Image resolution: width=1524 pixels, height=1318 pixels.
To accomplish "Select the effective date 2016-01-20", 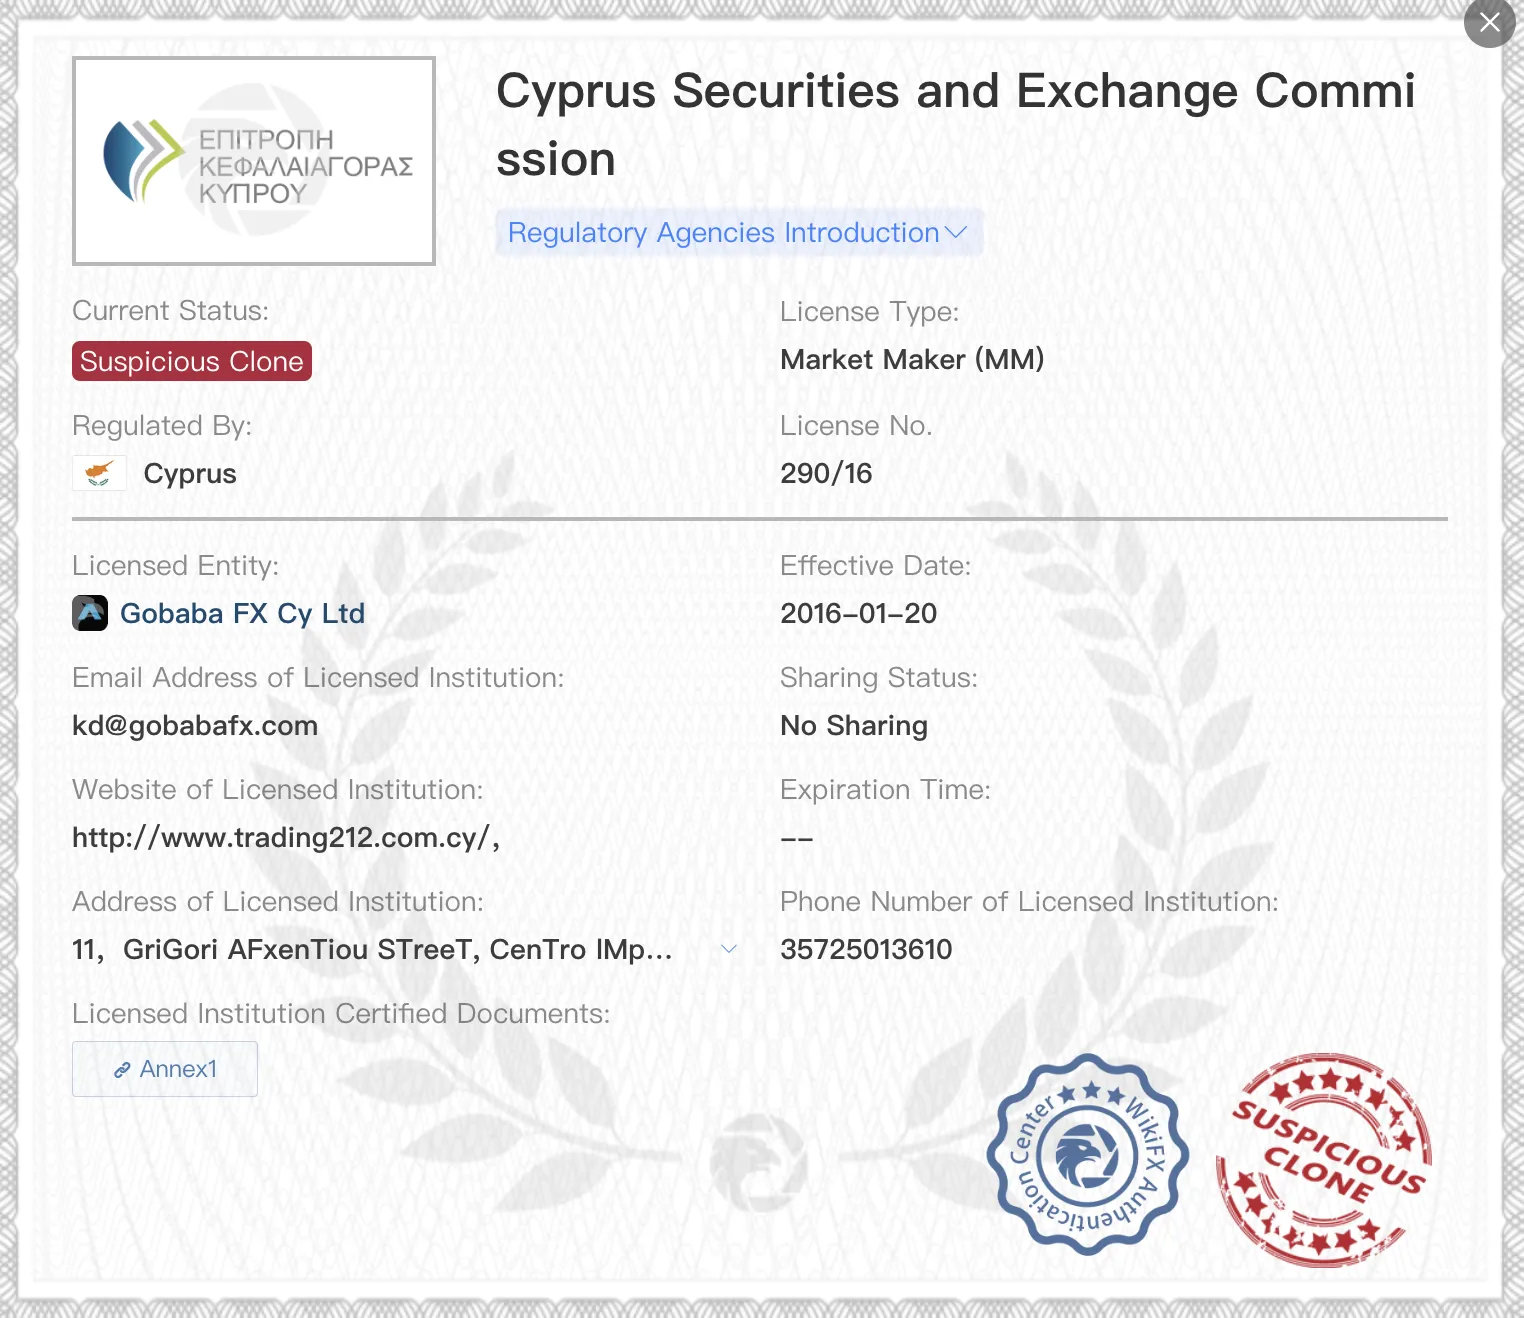I will [x=858, y=613].
